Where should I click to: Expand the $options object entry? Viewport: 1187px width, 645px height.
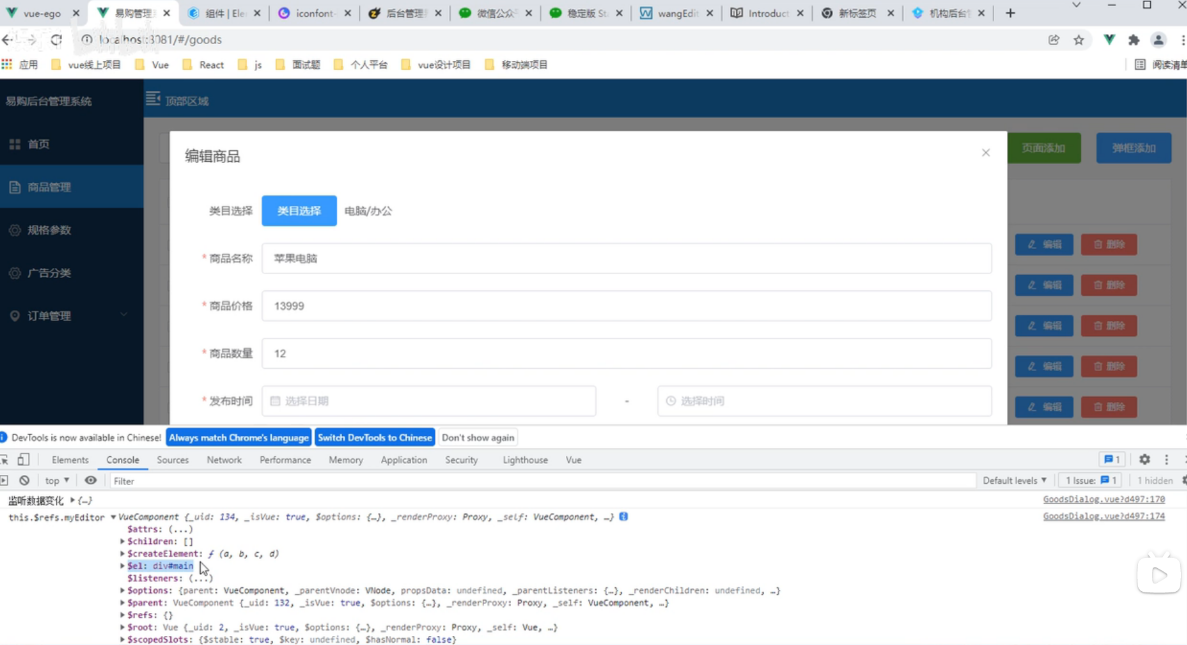coord(123,590)
